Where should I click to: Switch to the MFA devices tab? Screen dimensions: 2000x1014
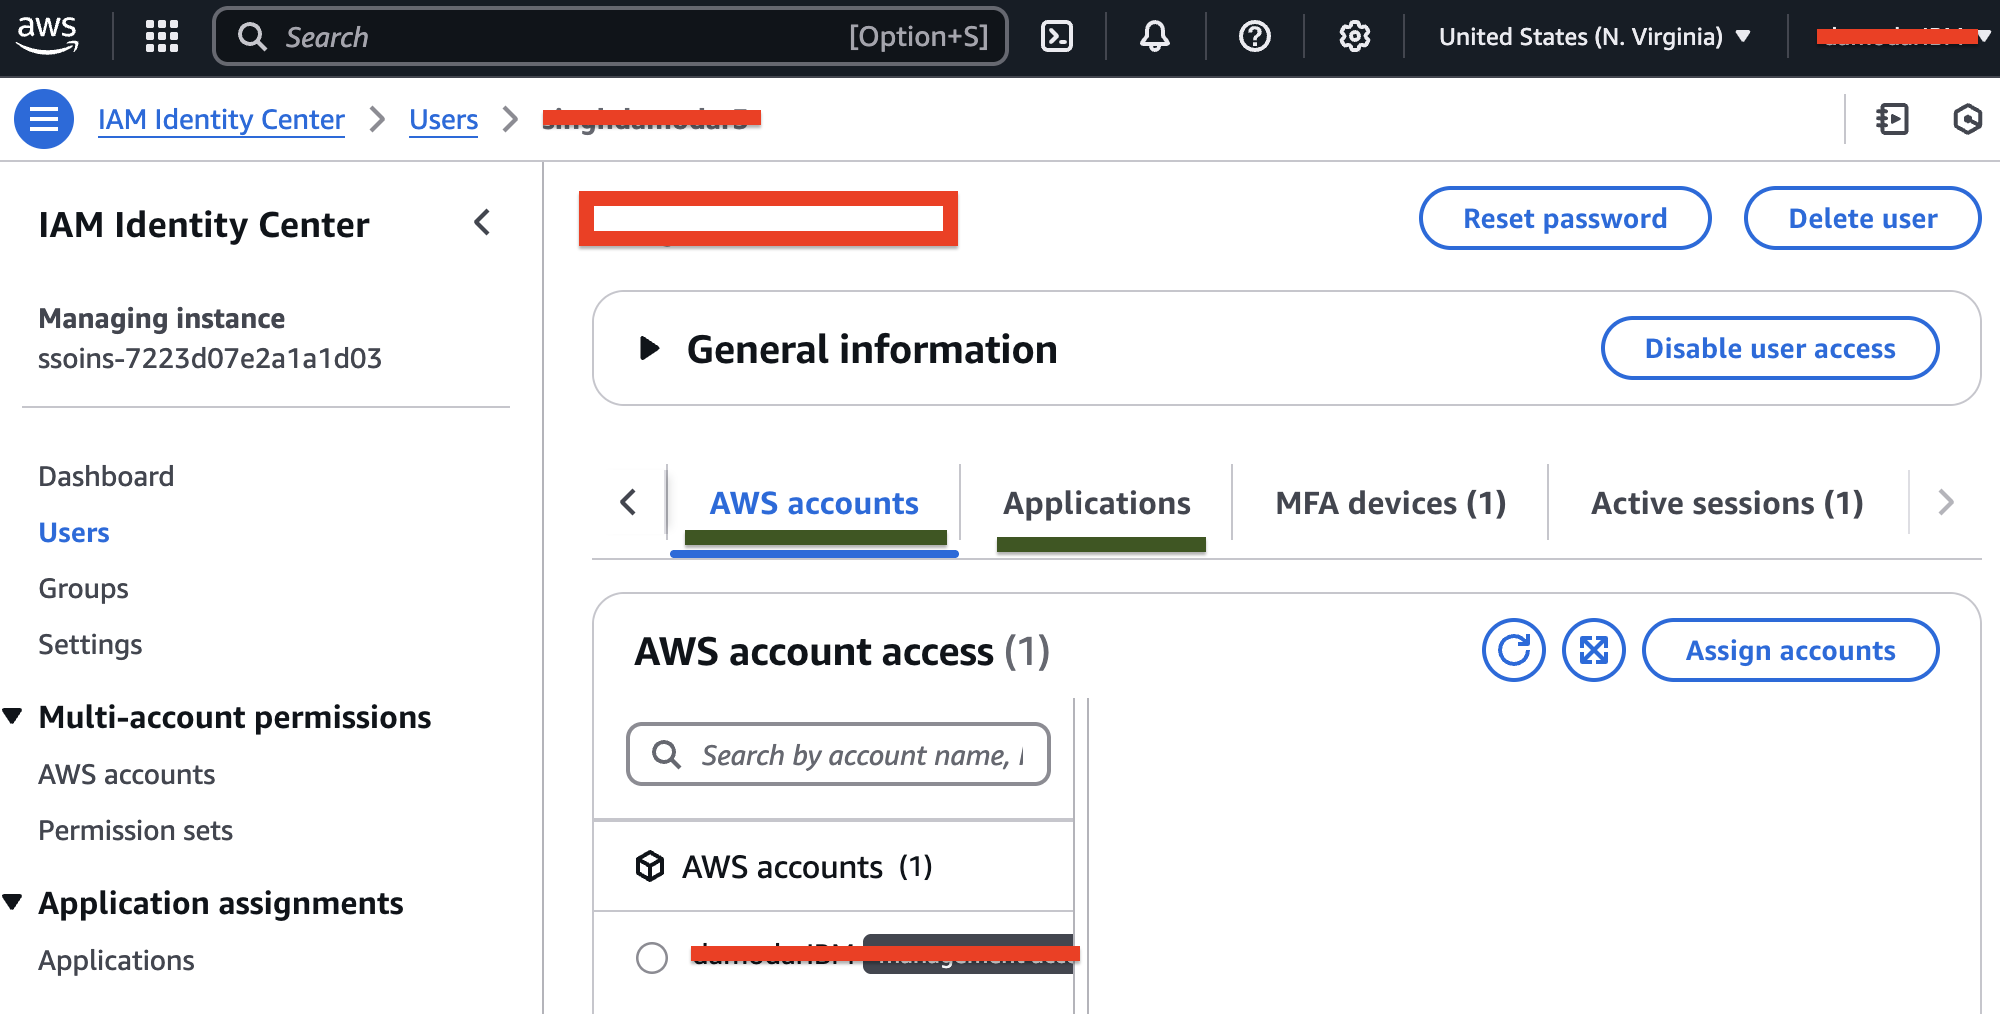(1390, 503)
